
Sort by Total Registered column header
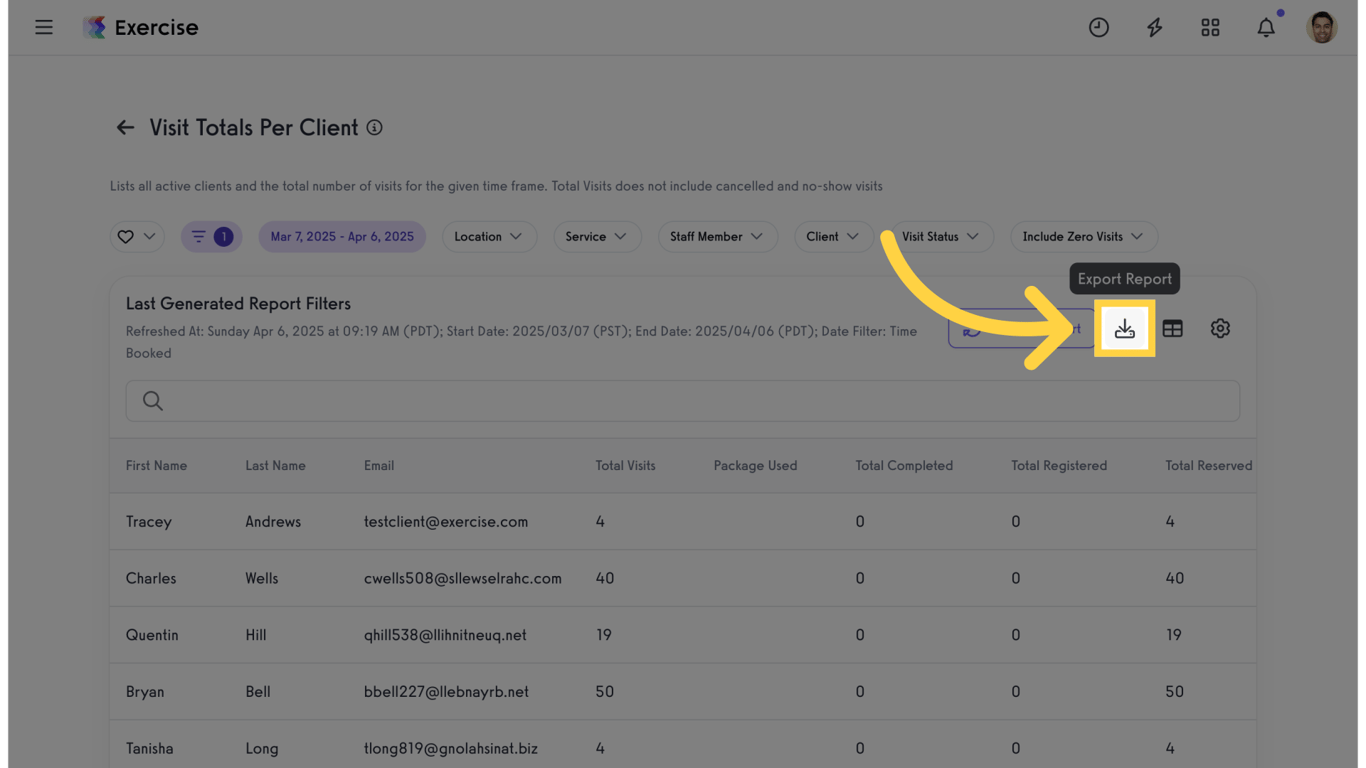pyautogui.click(x=1059, y=466)
